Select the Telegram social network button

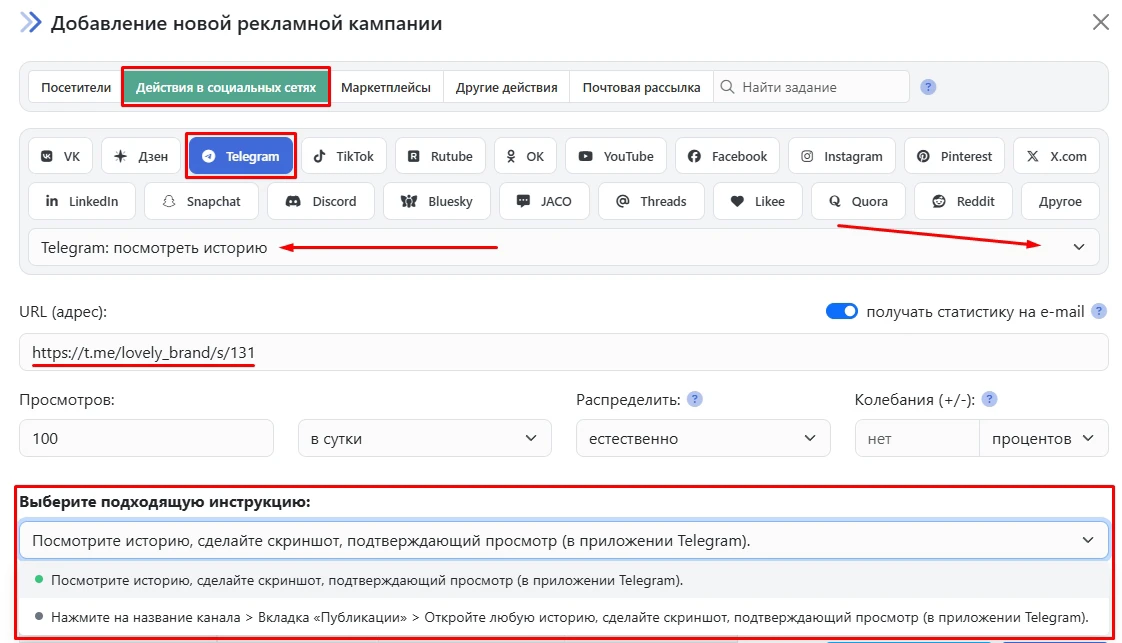(241, 156)
